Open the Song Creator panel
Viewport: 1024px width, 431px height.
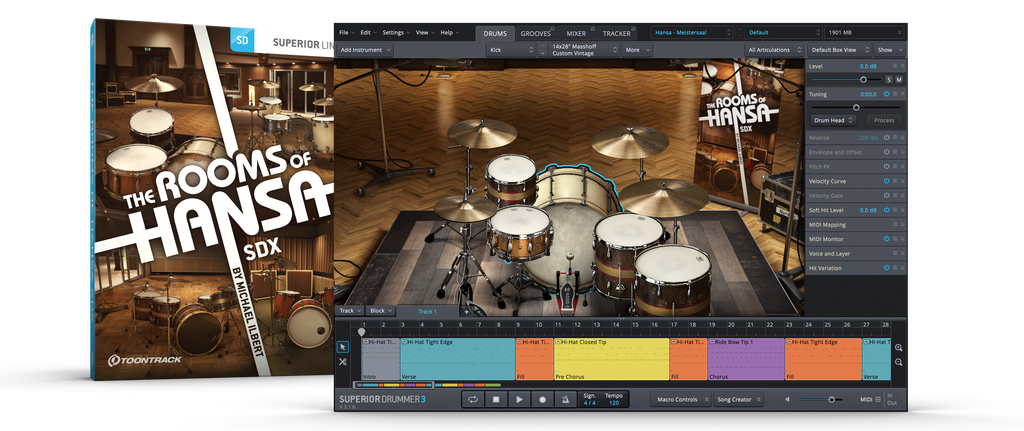point(737,399)
